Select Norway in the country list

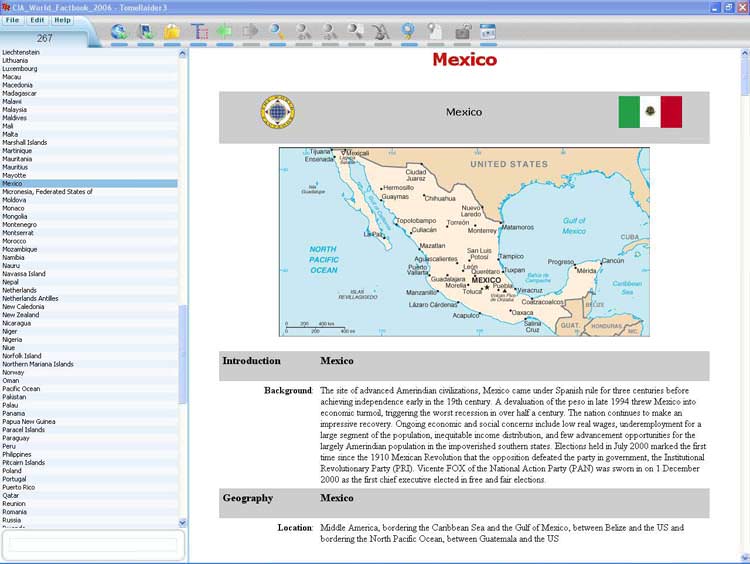(x=13, y=372)
